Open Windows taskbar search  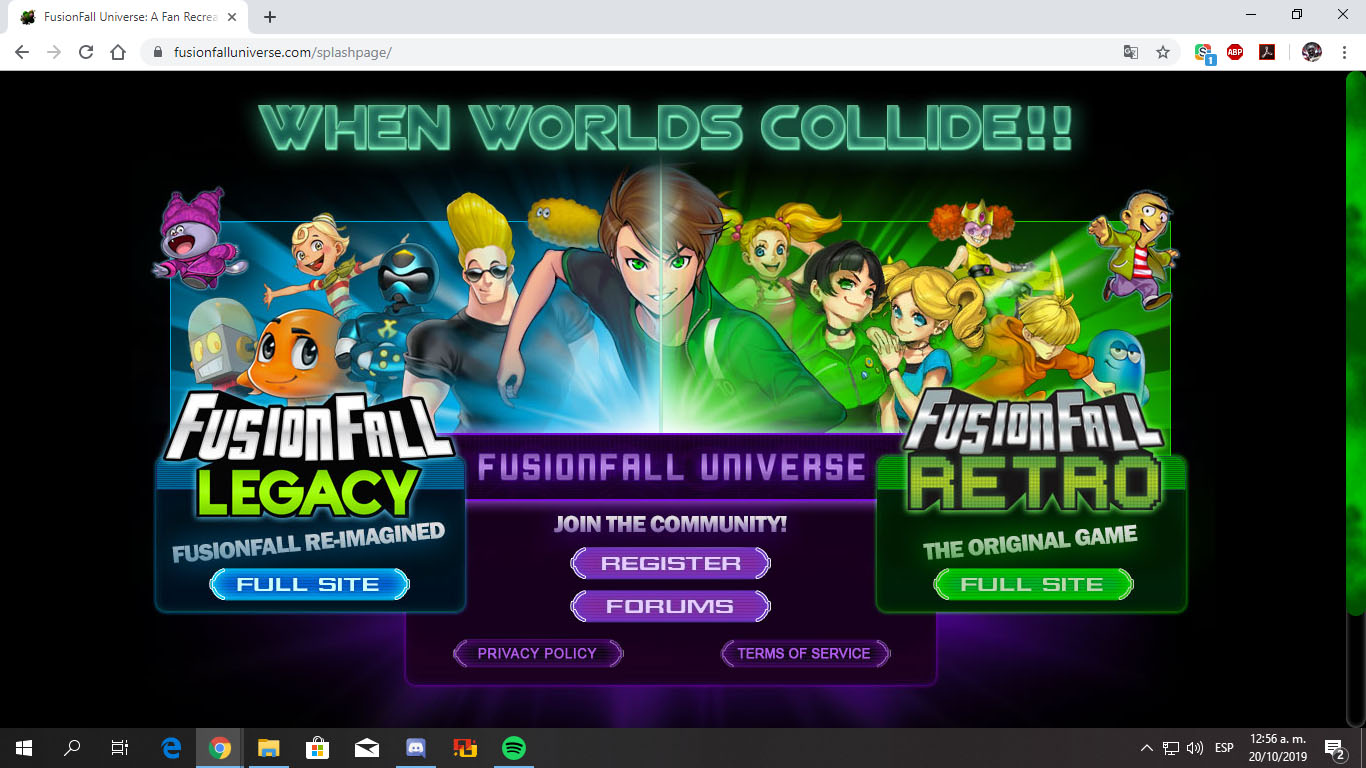[72, 748]
